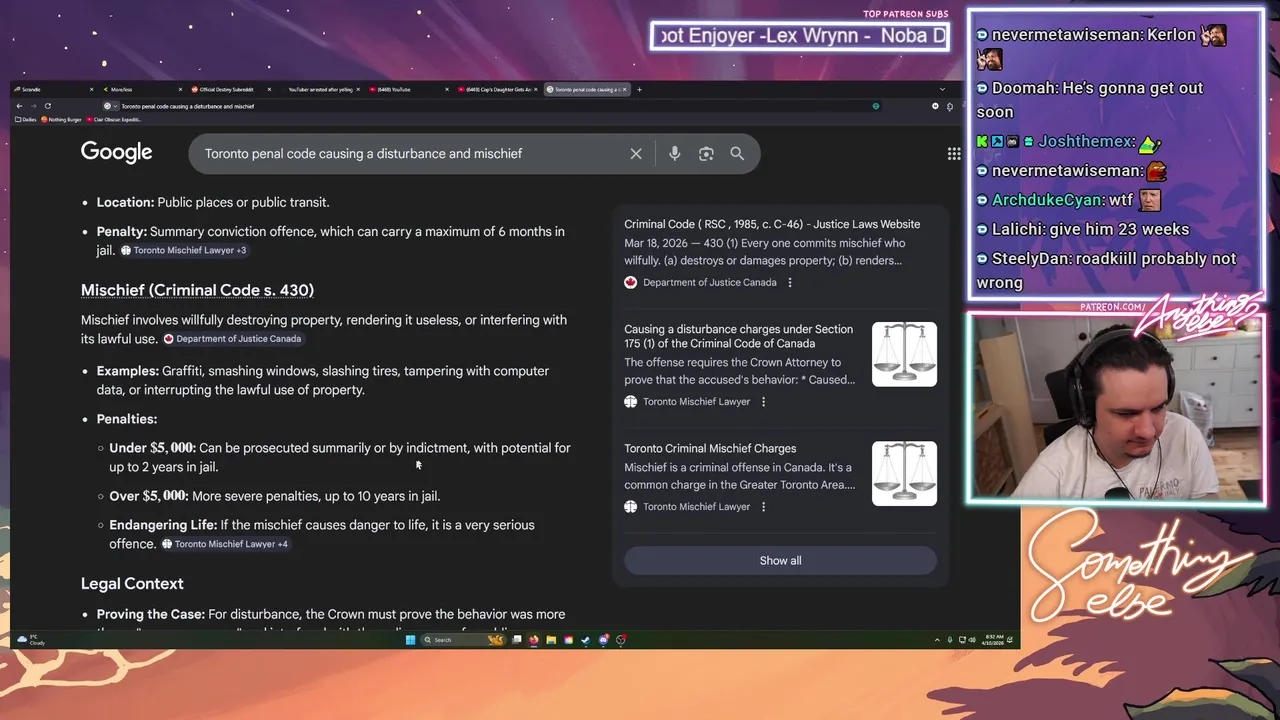This screenshot has height=720, width=1280.
Task: Open the Toronto Criminal Mischief Charges result
Action: tap(710, 448)
